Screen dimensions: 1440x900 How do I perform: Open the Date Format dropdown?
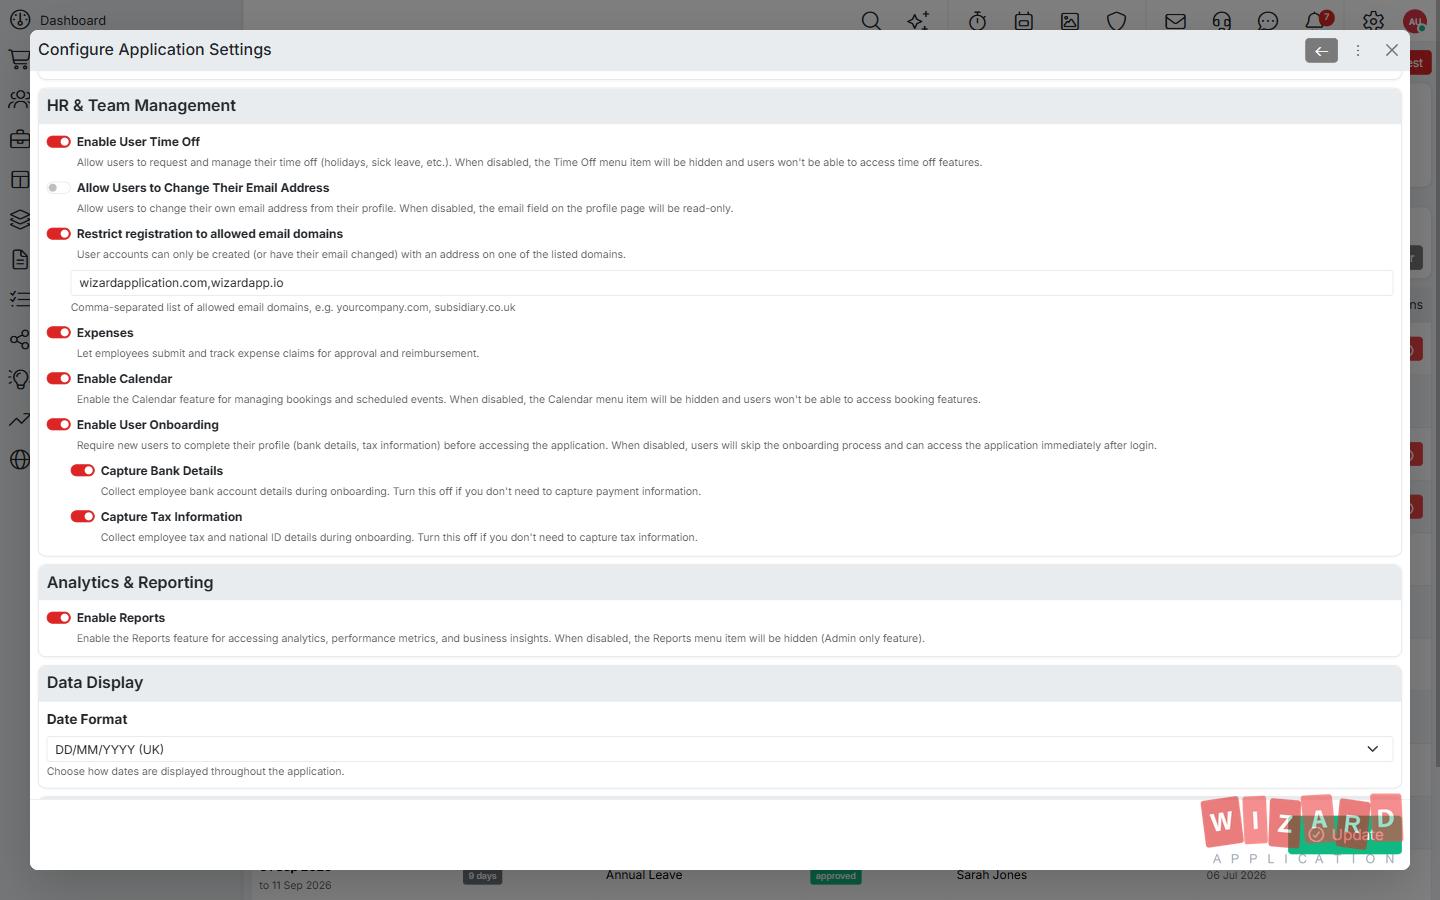(720, 749)
